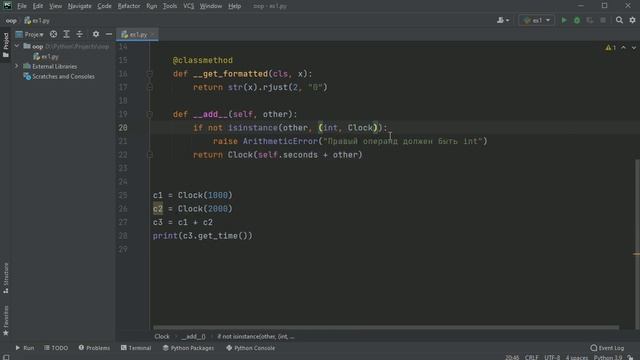Click the PyCharm logo icon in title bar
The image size is (640, 360).
tap(7, 6)
